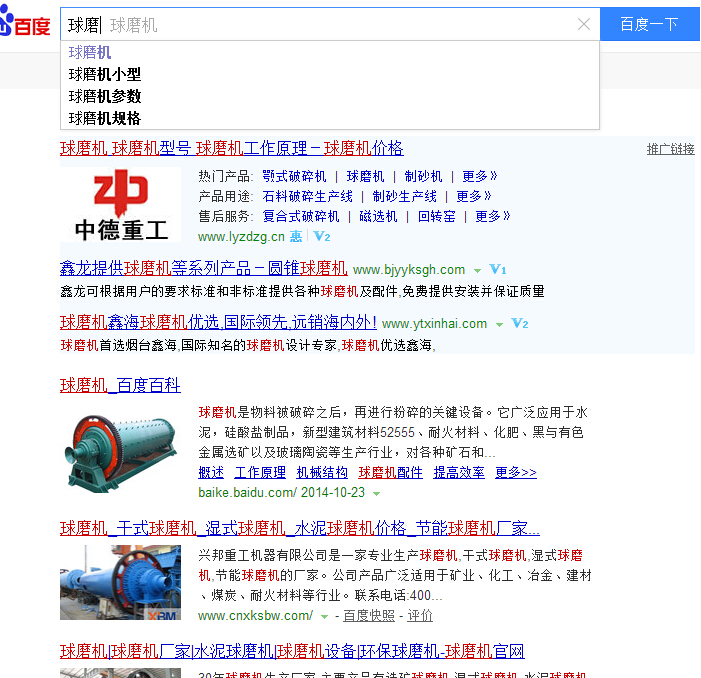Click the V2 badge next to www.lyzdzg.cn
This screenshot has height=678, width=701.
(x=322, y=237)
